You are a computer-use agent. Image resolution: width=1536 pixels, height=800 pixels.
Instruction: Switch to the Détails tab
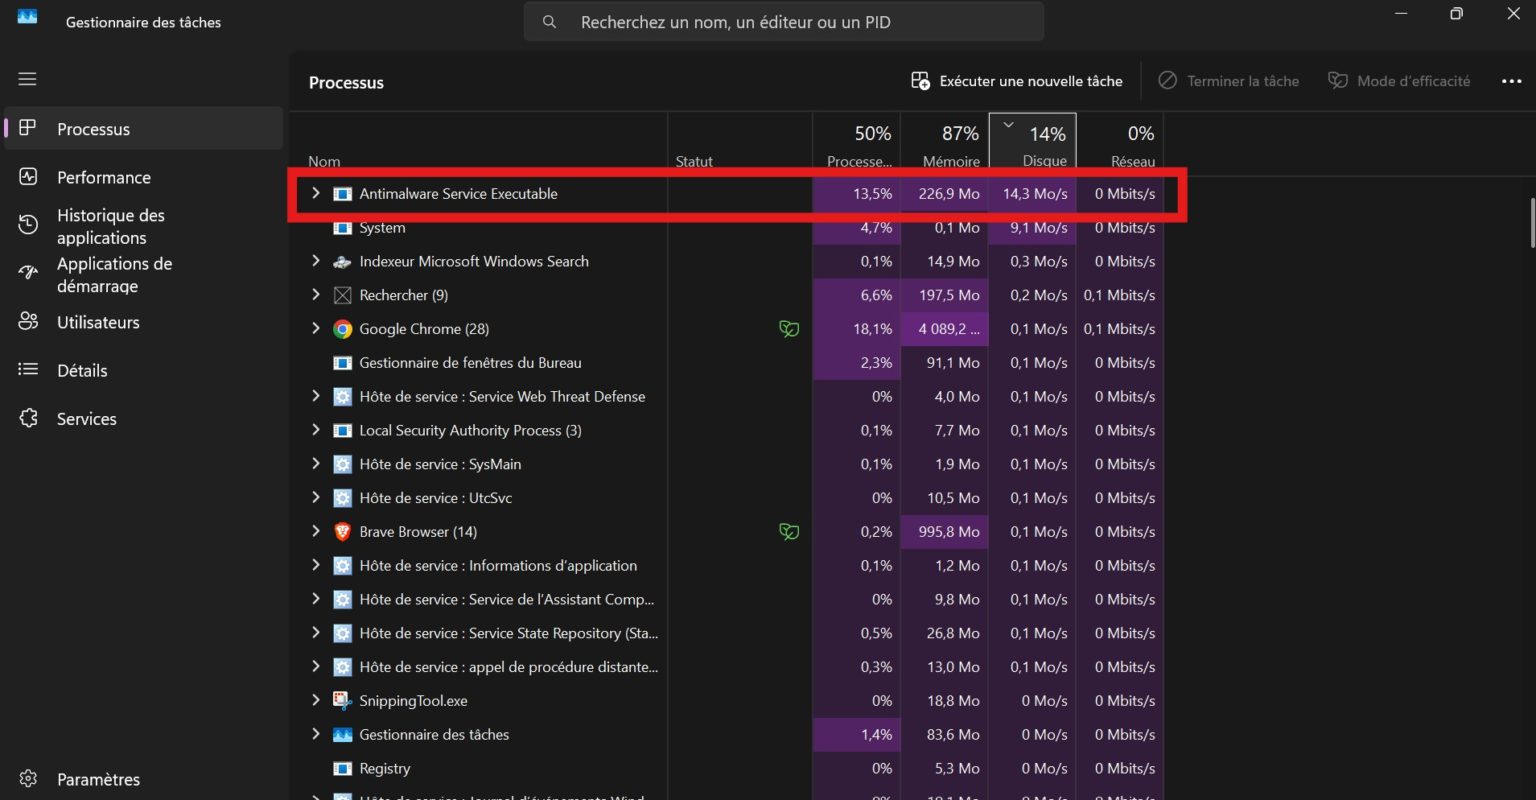82,370
